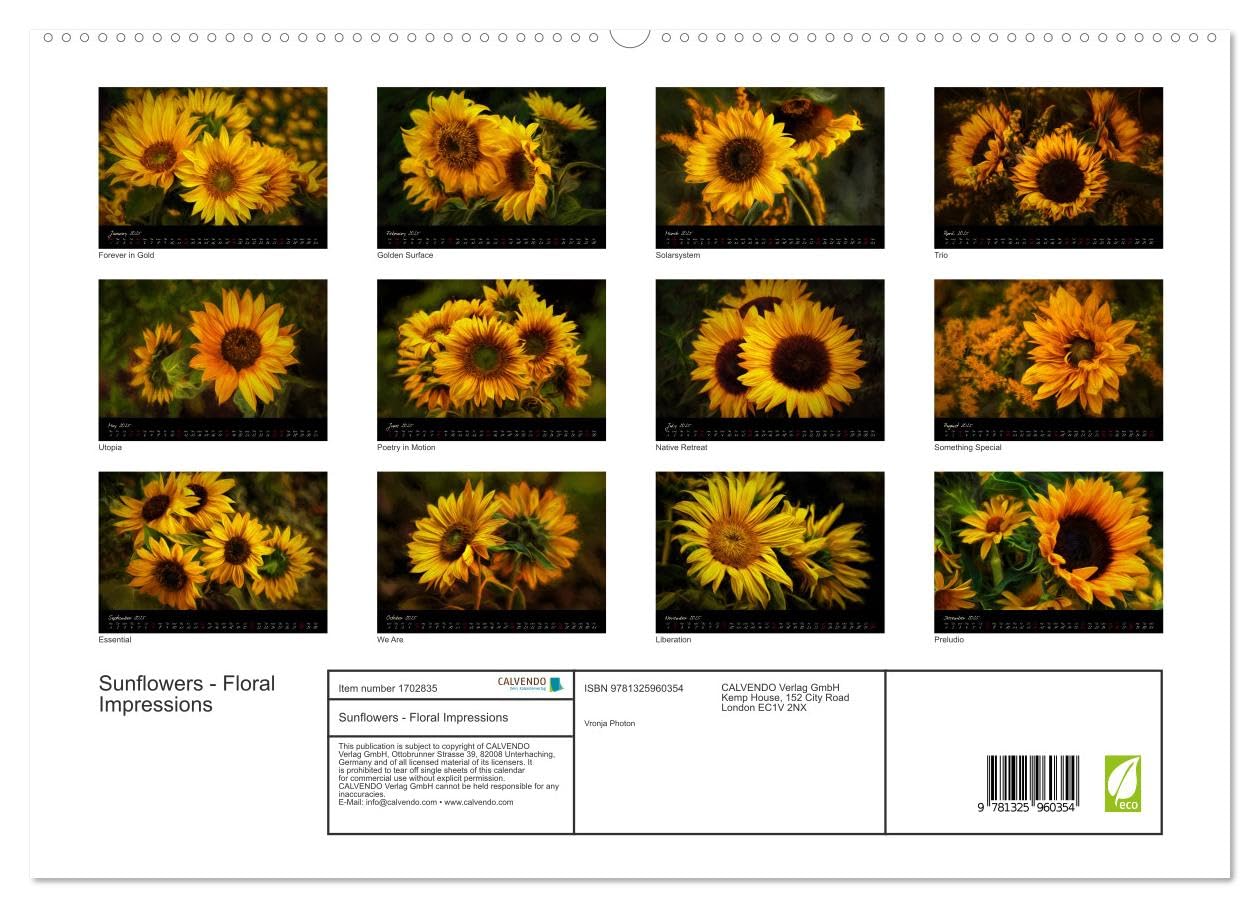This screenshot has width=1260, height=908.
Task: Click the hanging hook notch at top center
Action: 630,38
